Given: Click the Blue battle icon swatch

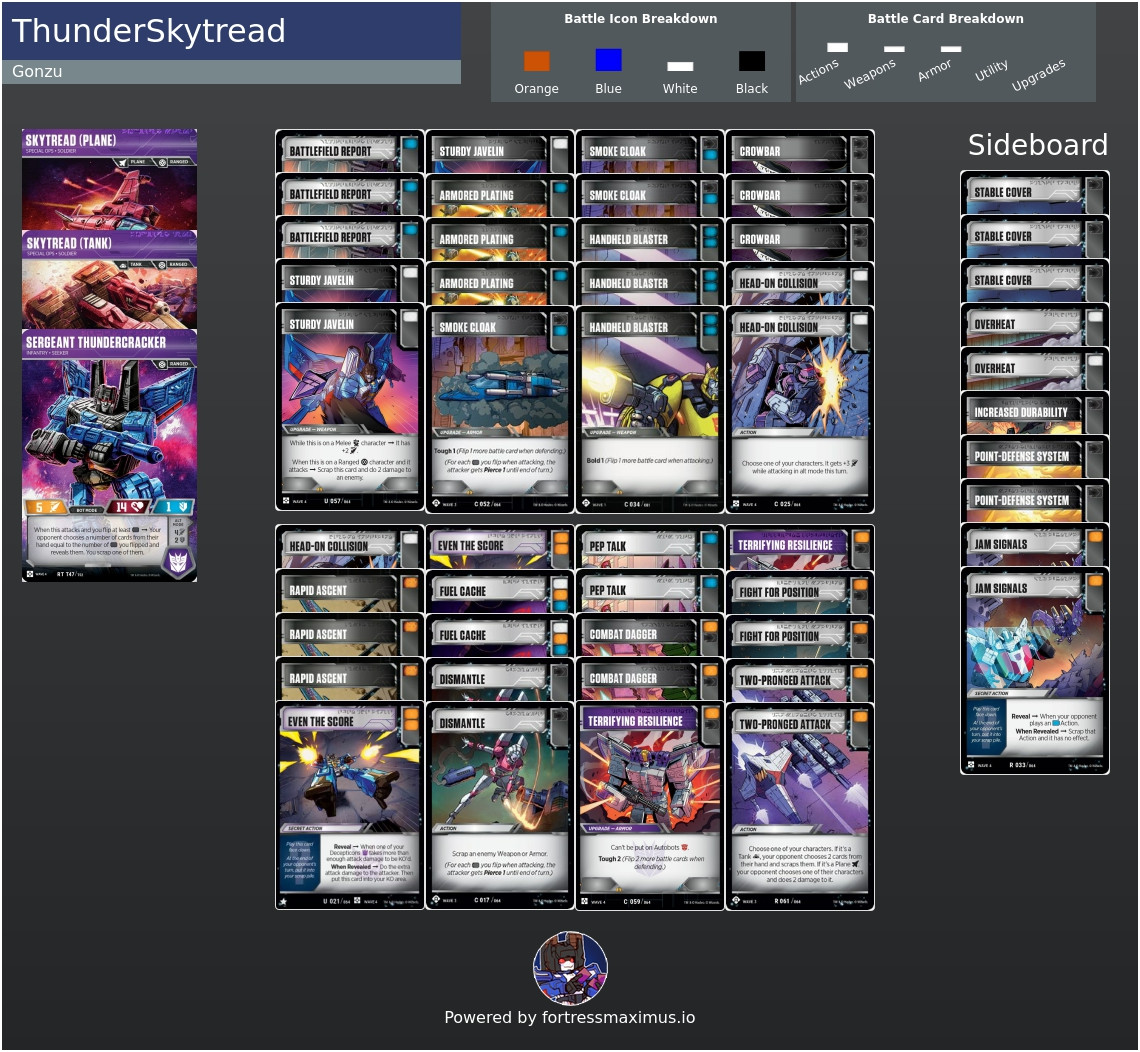Looking at the screenshot, I should [608, 60].
